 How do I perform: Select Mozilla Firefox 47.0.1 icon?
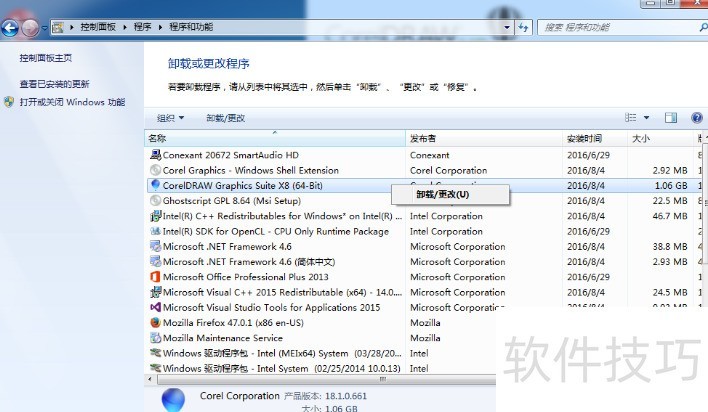point(155,323)
